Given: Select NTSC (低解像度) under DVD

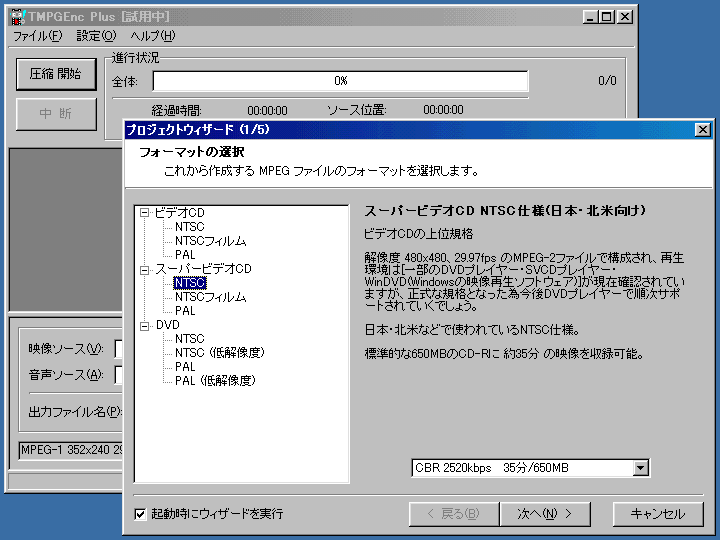Looking at the screenshot, I should click(x=220, y=353).
